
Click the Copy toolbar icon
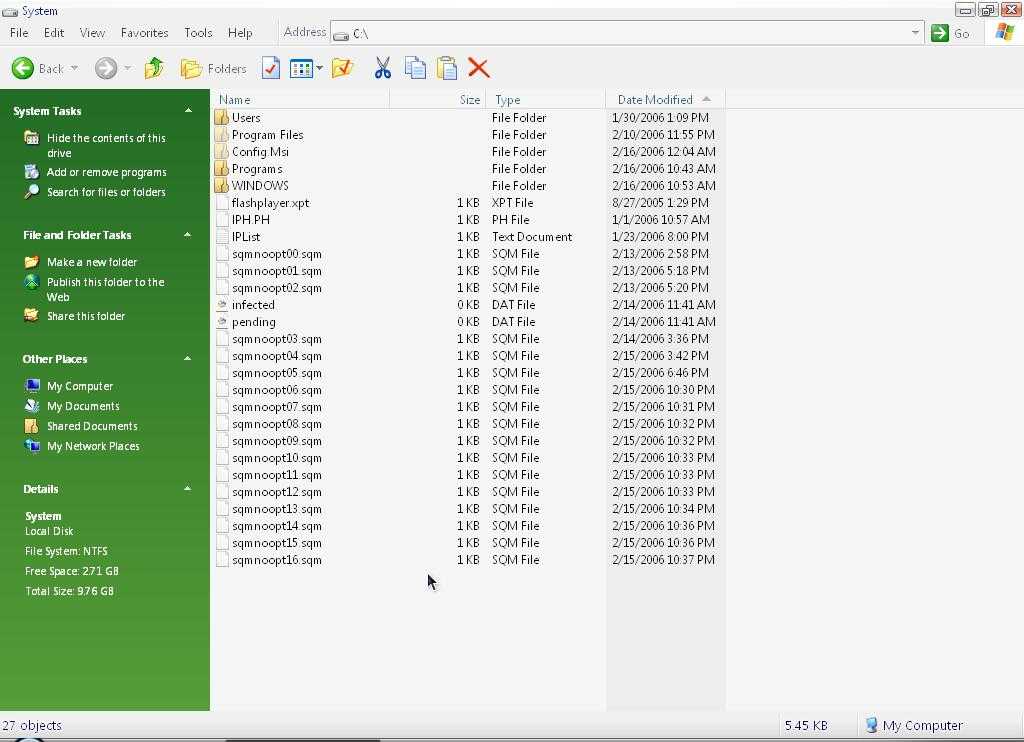coord(415,68)
